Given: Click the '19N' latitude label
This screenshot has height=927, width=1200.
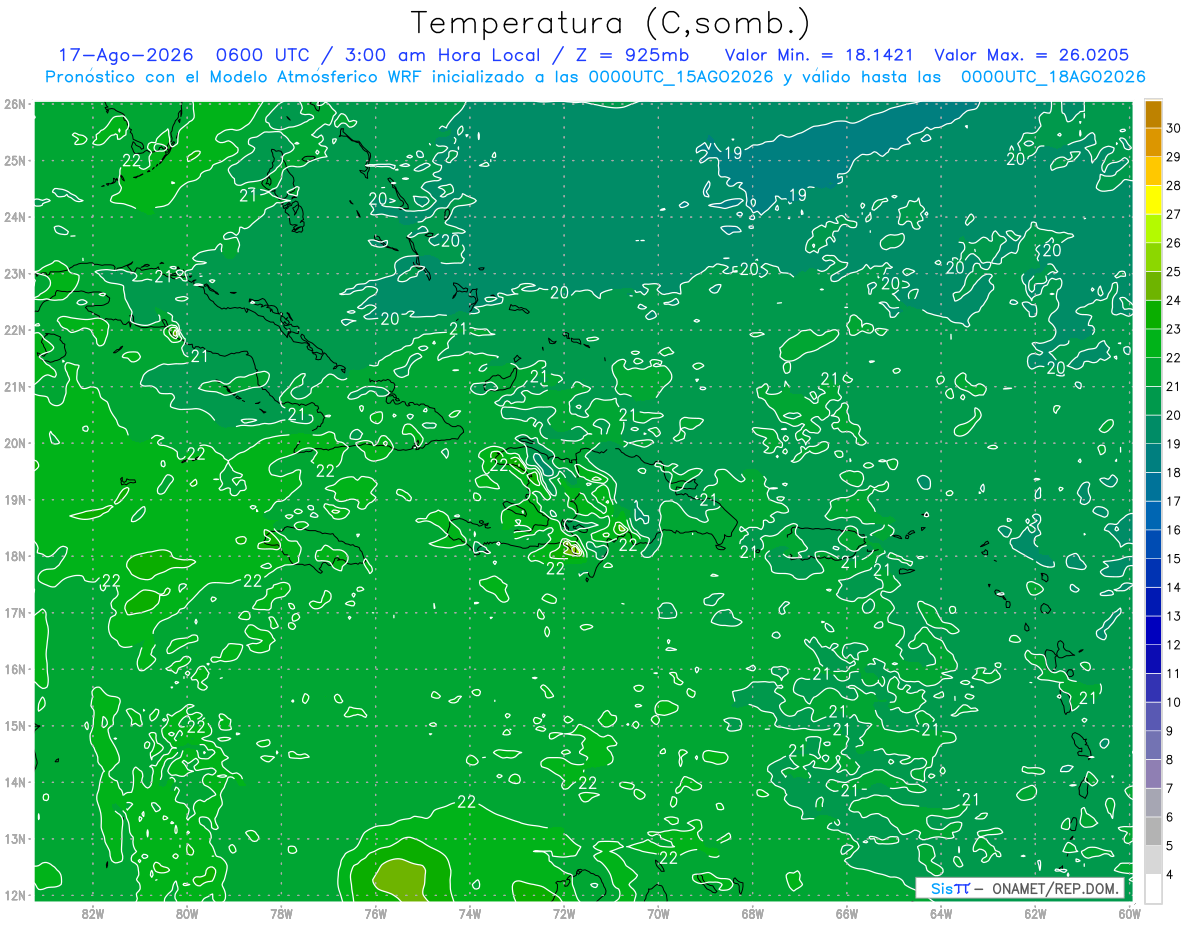Looking at the screenshot, I should point(14,499).
